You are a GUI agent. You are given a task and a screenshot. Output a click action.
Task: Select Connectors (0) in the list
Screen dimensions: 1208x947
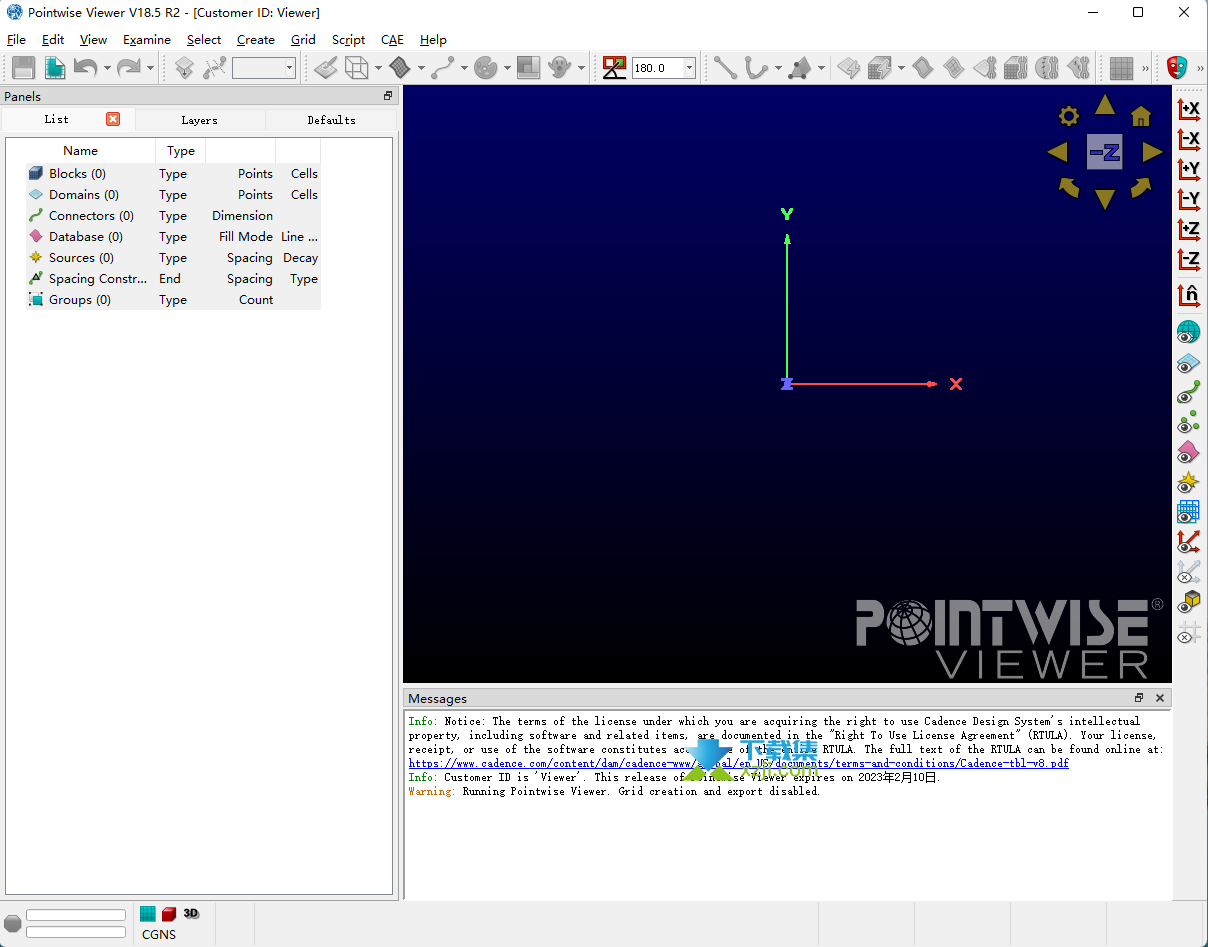click(90, 216)
